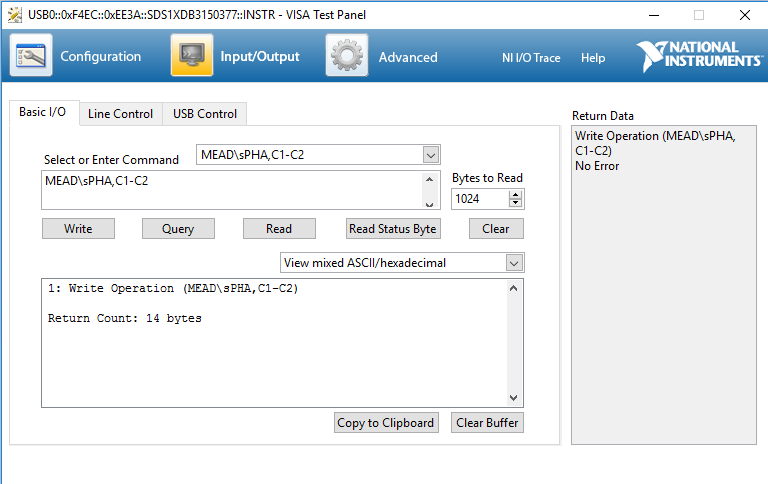This screenshot has height=484, width=768.
Task: Open NI I/O Trace
Action: click(x=531, y=58)
